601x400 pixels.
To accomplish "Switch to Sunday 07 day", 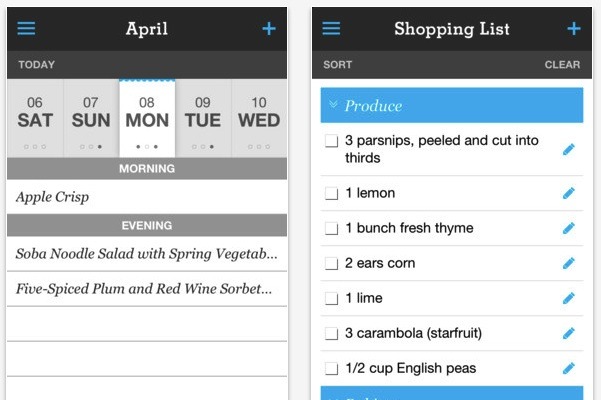I will tap(91, 114).
